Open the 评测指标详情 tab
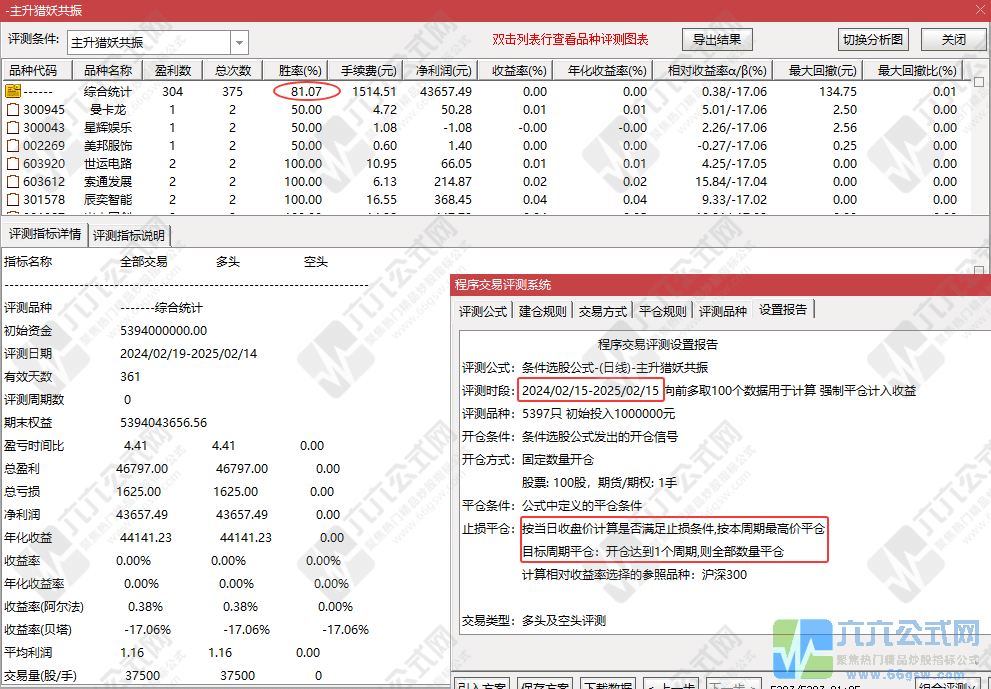The image size is (991, 689). (x=45, y=235)
